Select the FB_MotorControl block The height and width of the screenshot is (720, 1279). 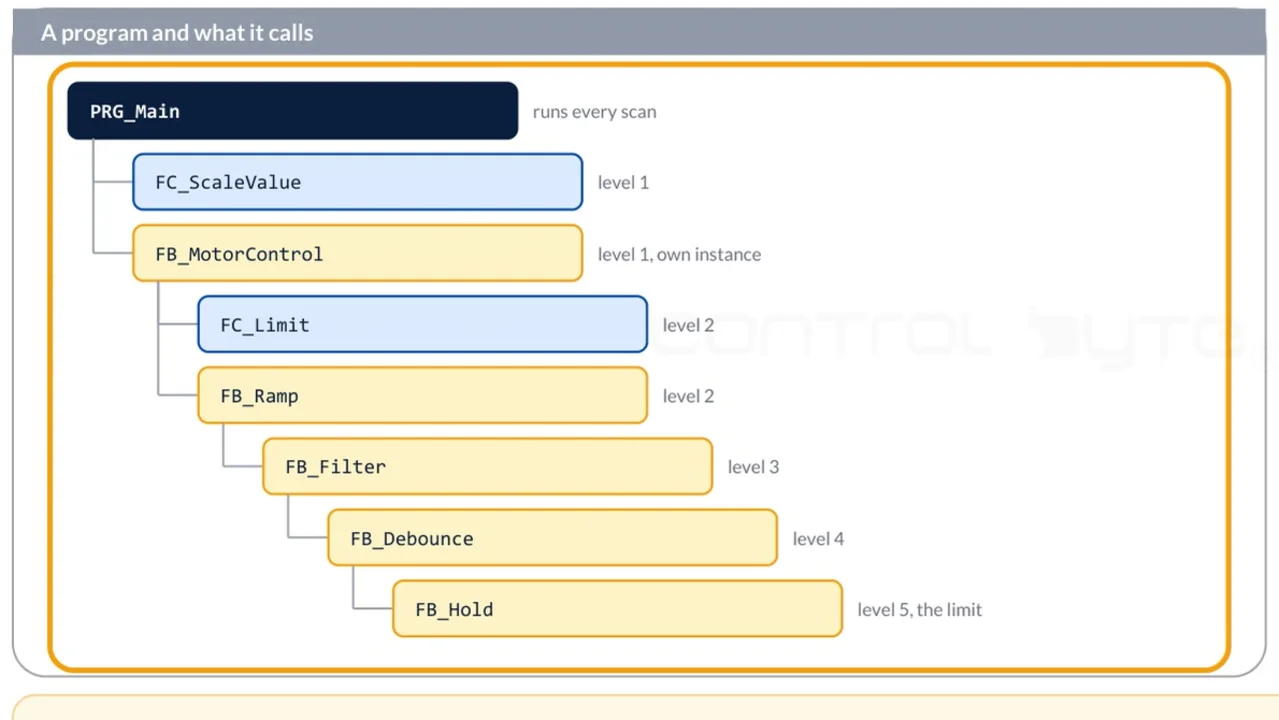pyautogui.click(x=357, y=253)
